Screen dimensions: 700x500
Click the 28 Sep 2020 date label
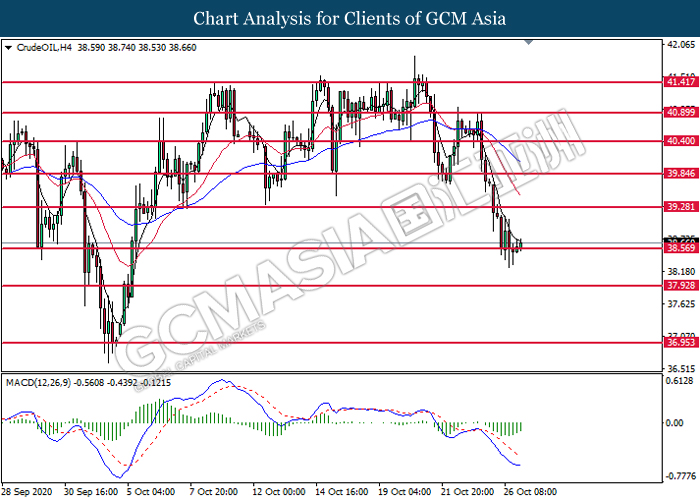click(x=27, y=492)
